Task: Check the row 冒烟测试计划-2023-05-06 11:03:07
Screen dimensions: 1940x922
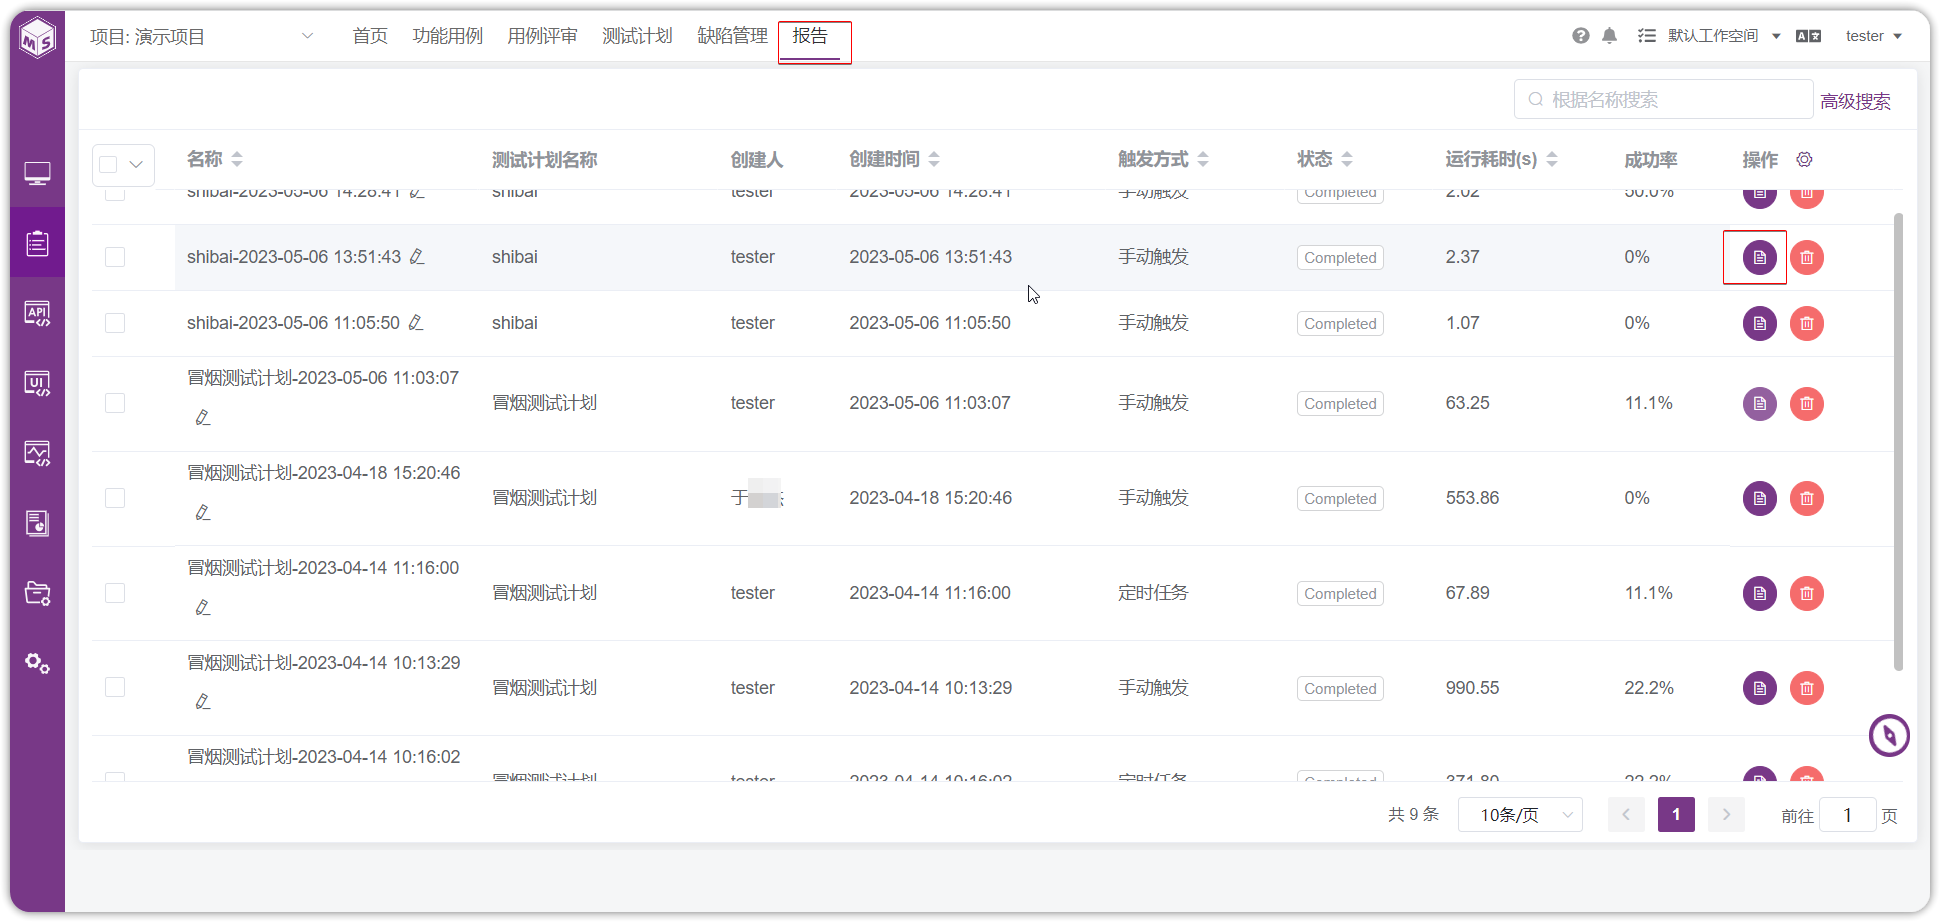Action: [115, 403]
